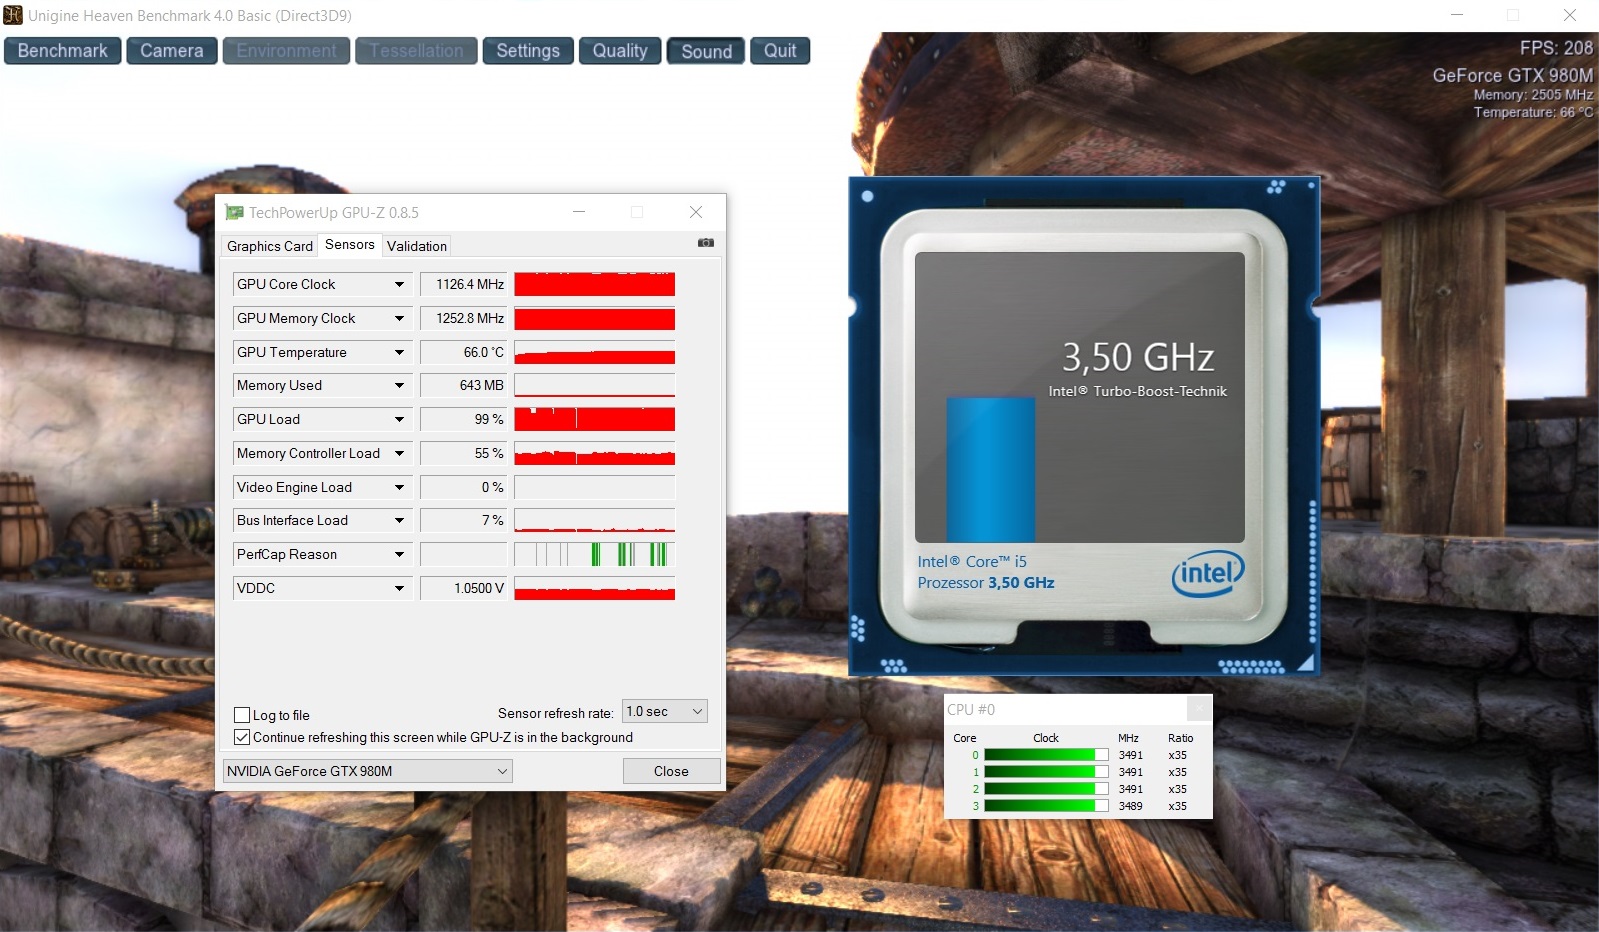This screenshot has width=1599, height=932.
Task: Click the GPU Load value 99 %
Action: click(464, 420)
